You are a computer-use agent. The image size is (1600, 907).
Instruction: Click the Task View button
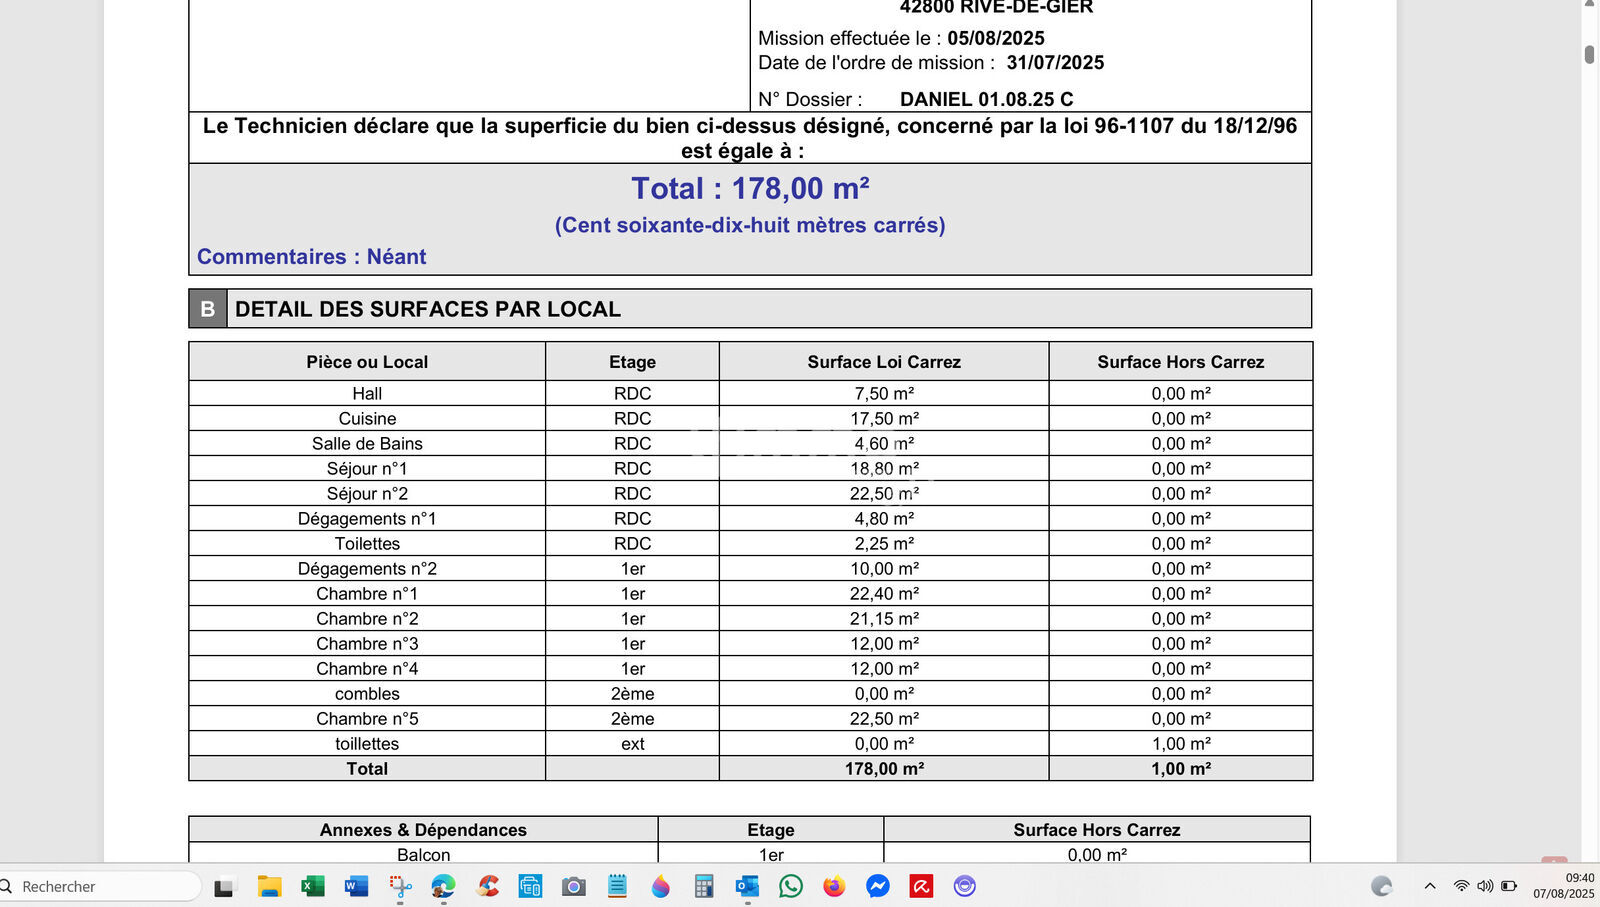pos(224,886)
